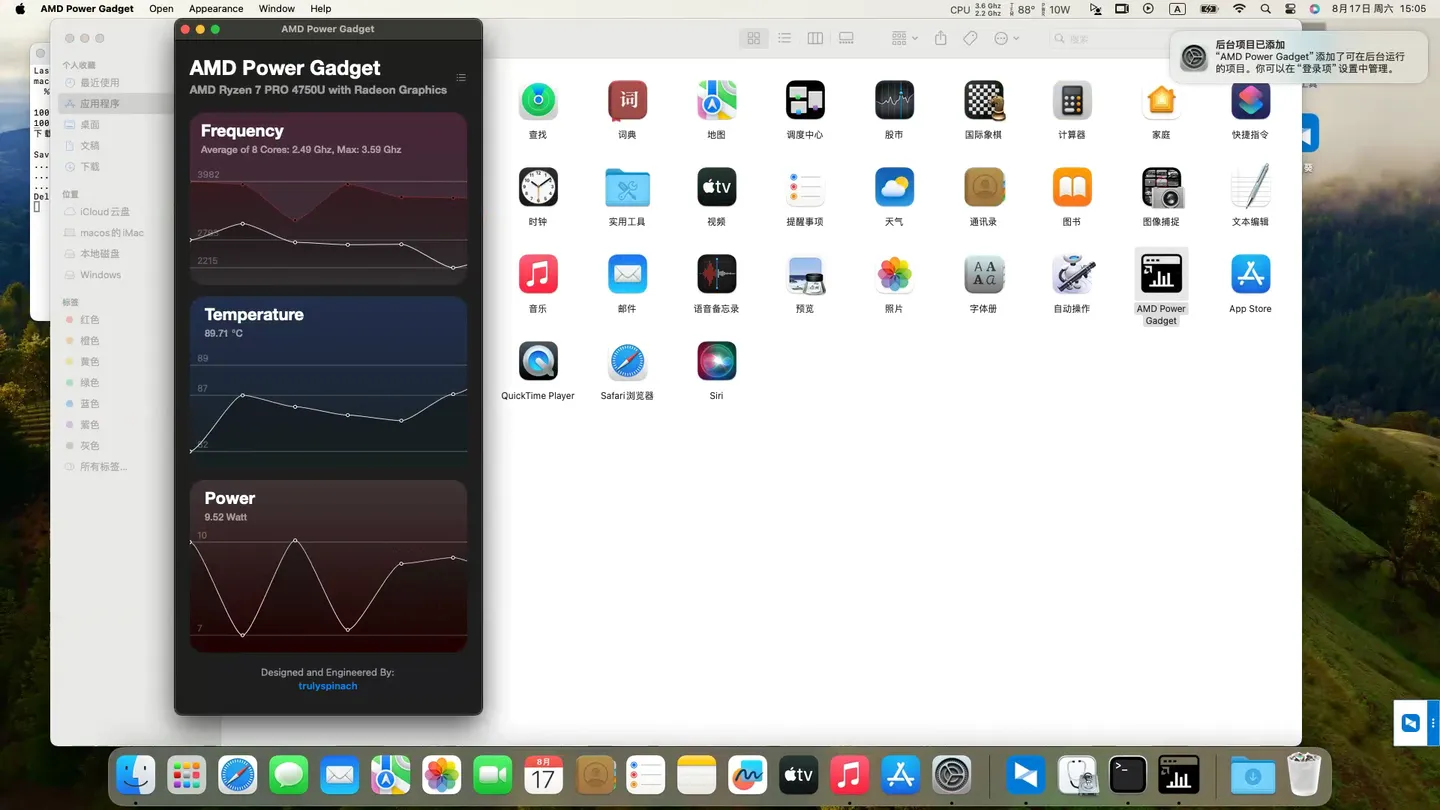Open Freeform from the Dock

[748, 775]
